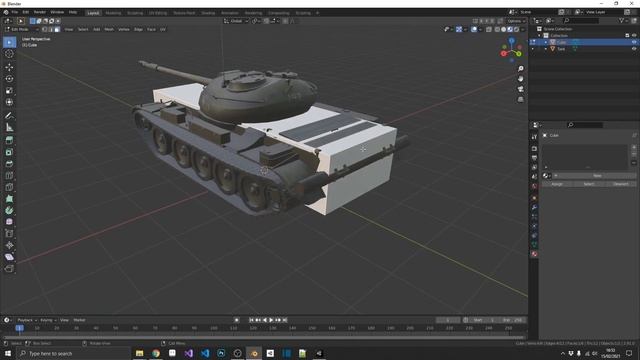Toggle X-ray display in viewport header
Viewport: 640px width, 360px height.
489,29
